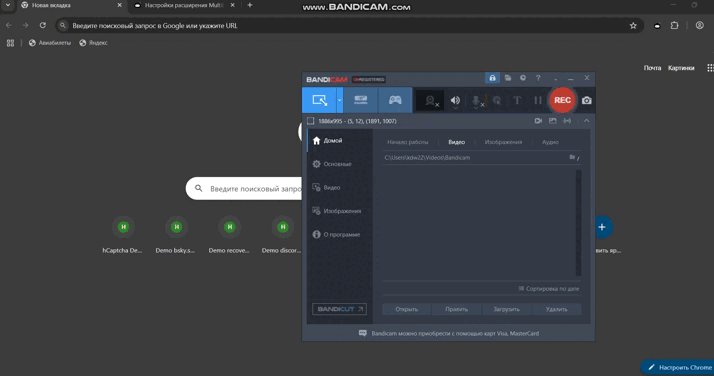
Task: Switch to Начало работы tab
Action: (x=408, y=142)
